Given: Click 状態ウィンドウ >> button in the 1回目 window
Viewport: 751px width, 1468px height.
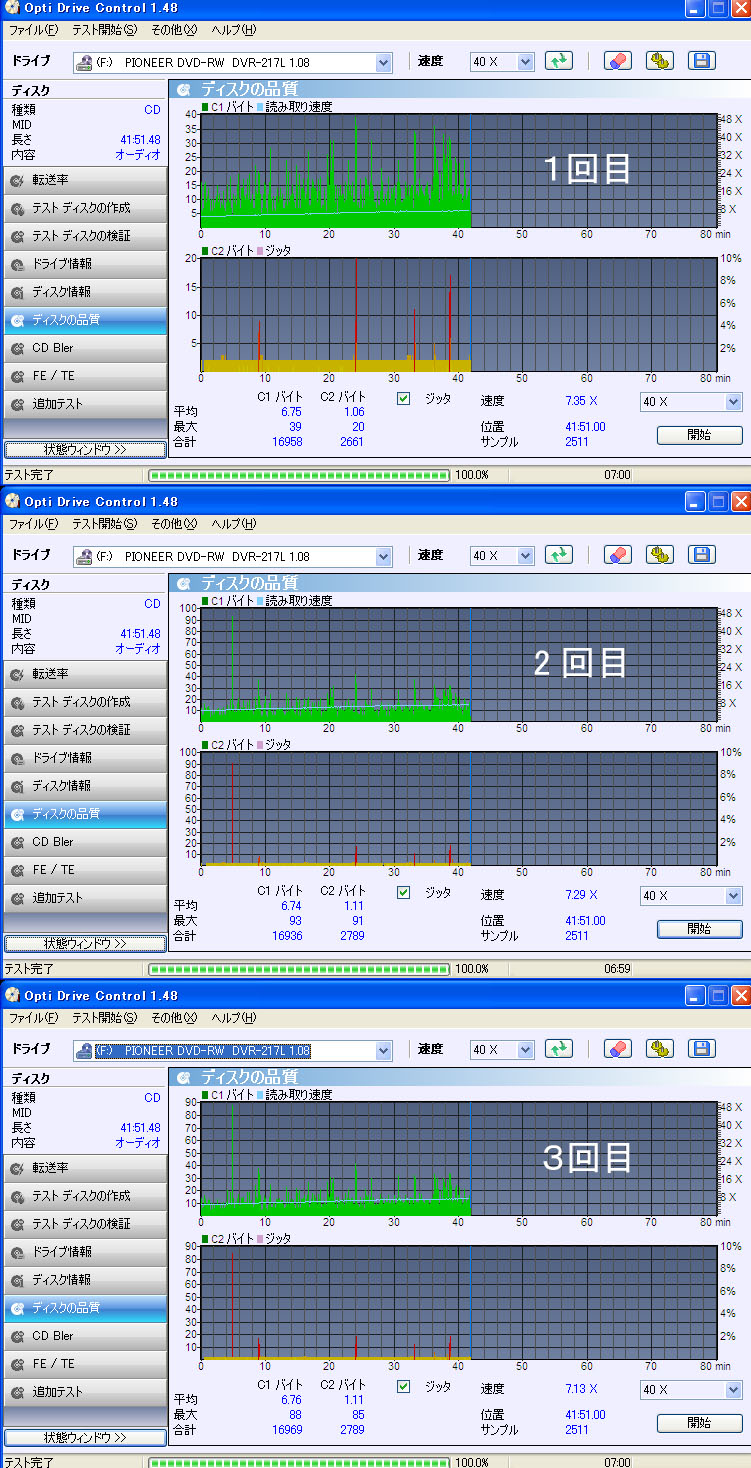Looking at the screenshot, I should coord(85,449).
